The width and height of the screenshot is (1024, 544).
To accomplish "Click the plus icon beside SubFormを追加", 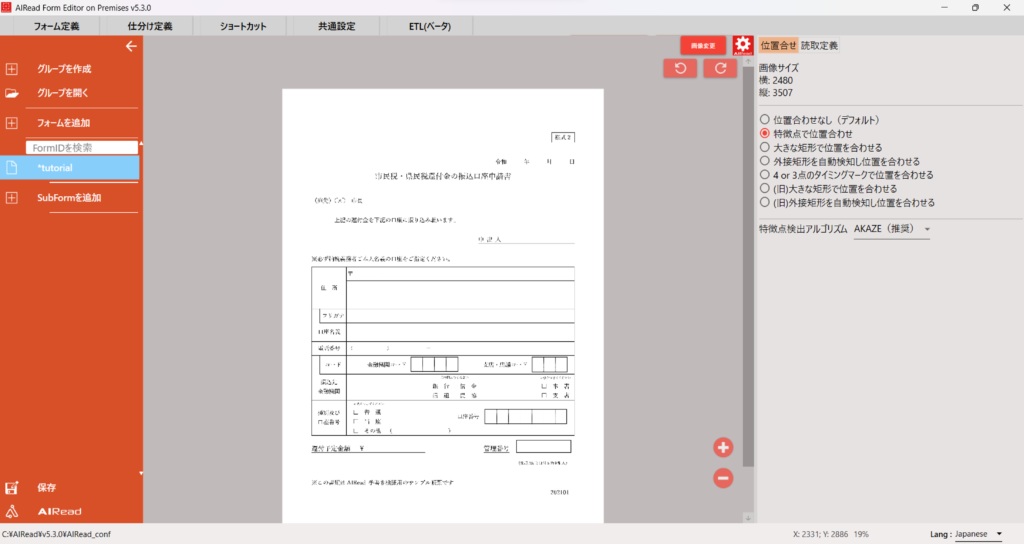I will (12, 198).
